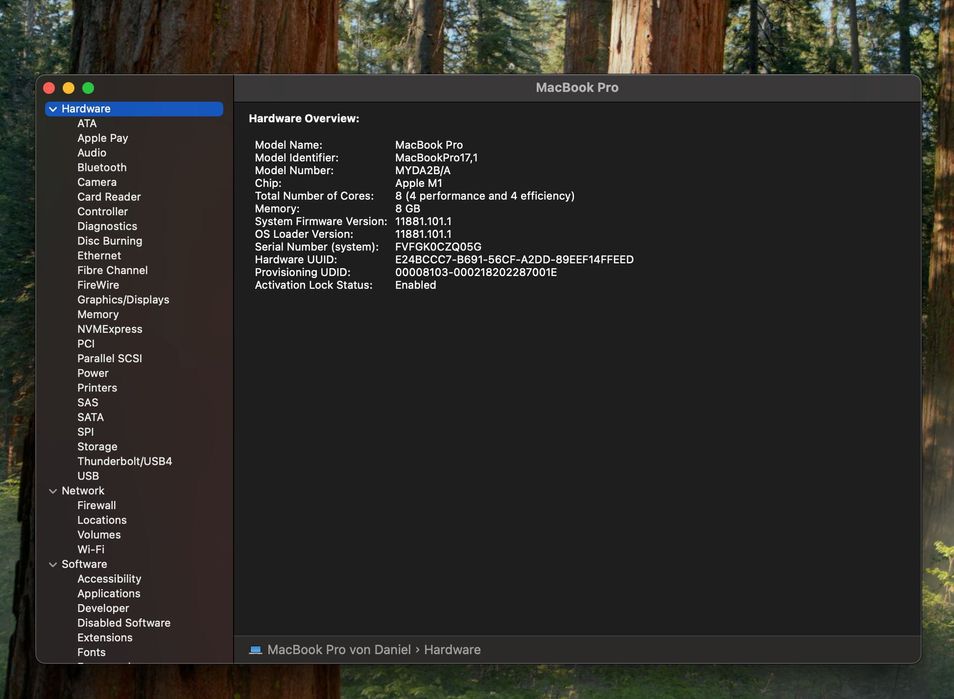Viewport: 954px width, 699px height.
Task: Click the 8 GB memory value
Action: [x=408, y=209]
